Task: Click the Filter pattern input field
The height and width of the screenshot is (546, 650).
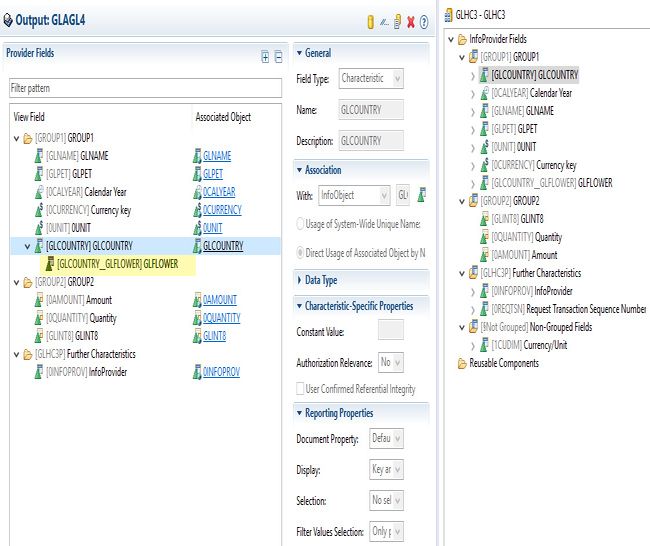Action: point(145,88)
